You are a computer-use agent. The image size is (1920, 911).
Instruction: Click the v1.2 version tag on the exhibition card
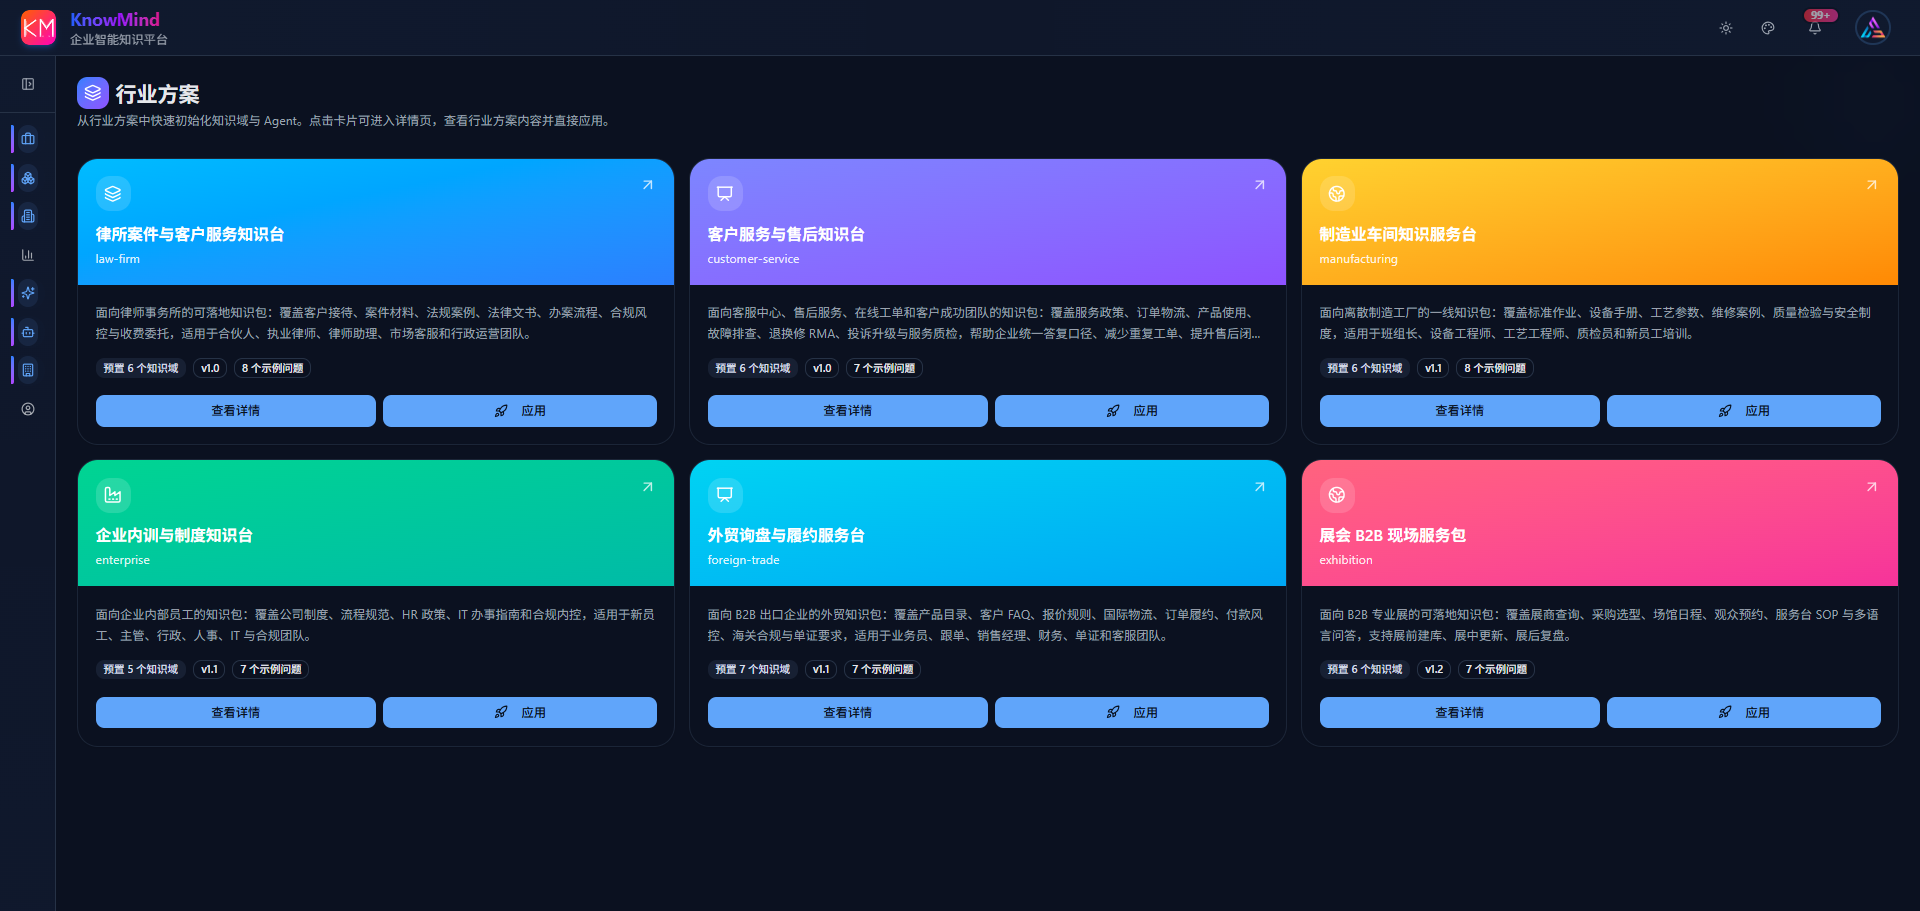point(1434,669)
